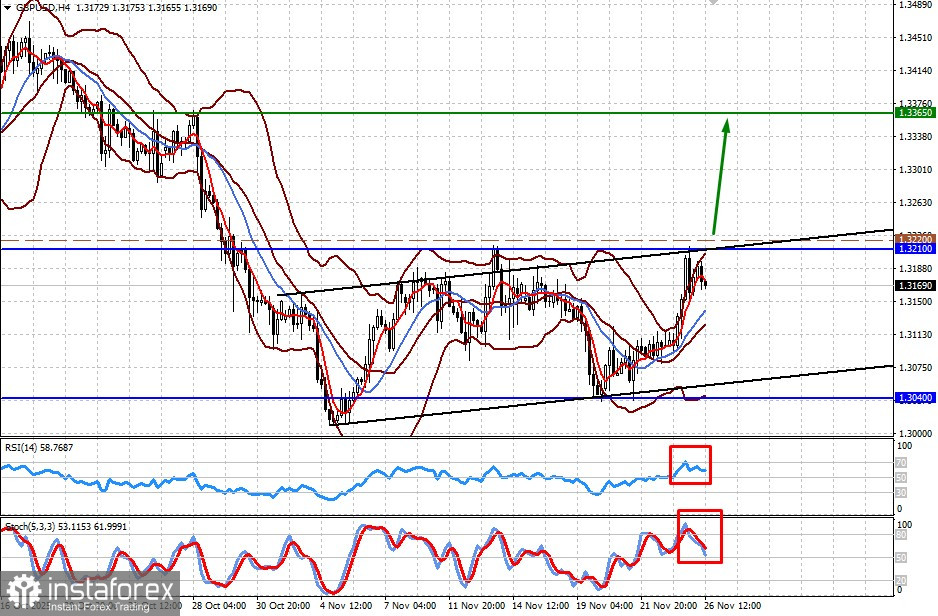This screenshot has width=938, height=616.
Task: Click the 21 Nov 20:00 time label
Action: (668, 605)
